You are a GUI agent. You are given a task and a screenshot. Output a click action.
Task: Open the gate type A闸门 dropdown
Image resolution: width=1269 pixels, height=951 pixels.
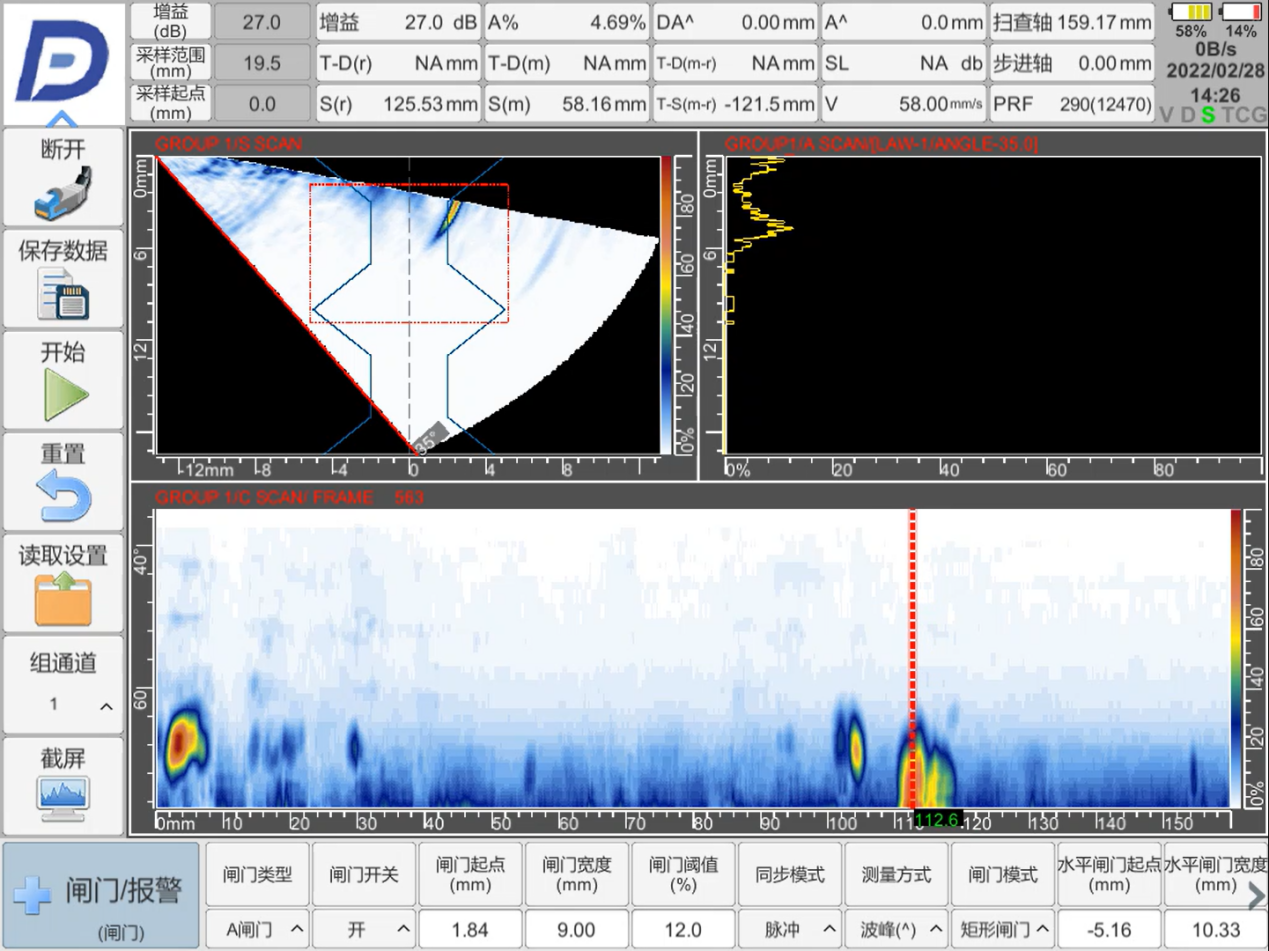coord(257,929)
